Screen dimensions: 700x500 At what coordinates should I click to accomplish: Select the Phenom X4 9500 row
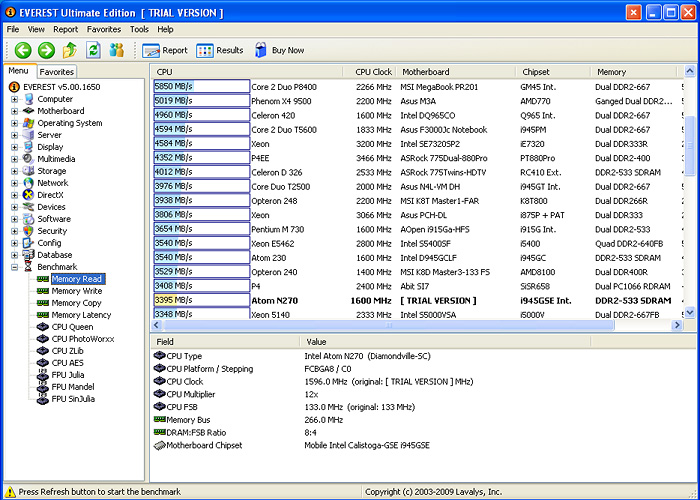(x=416, y=101)
